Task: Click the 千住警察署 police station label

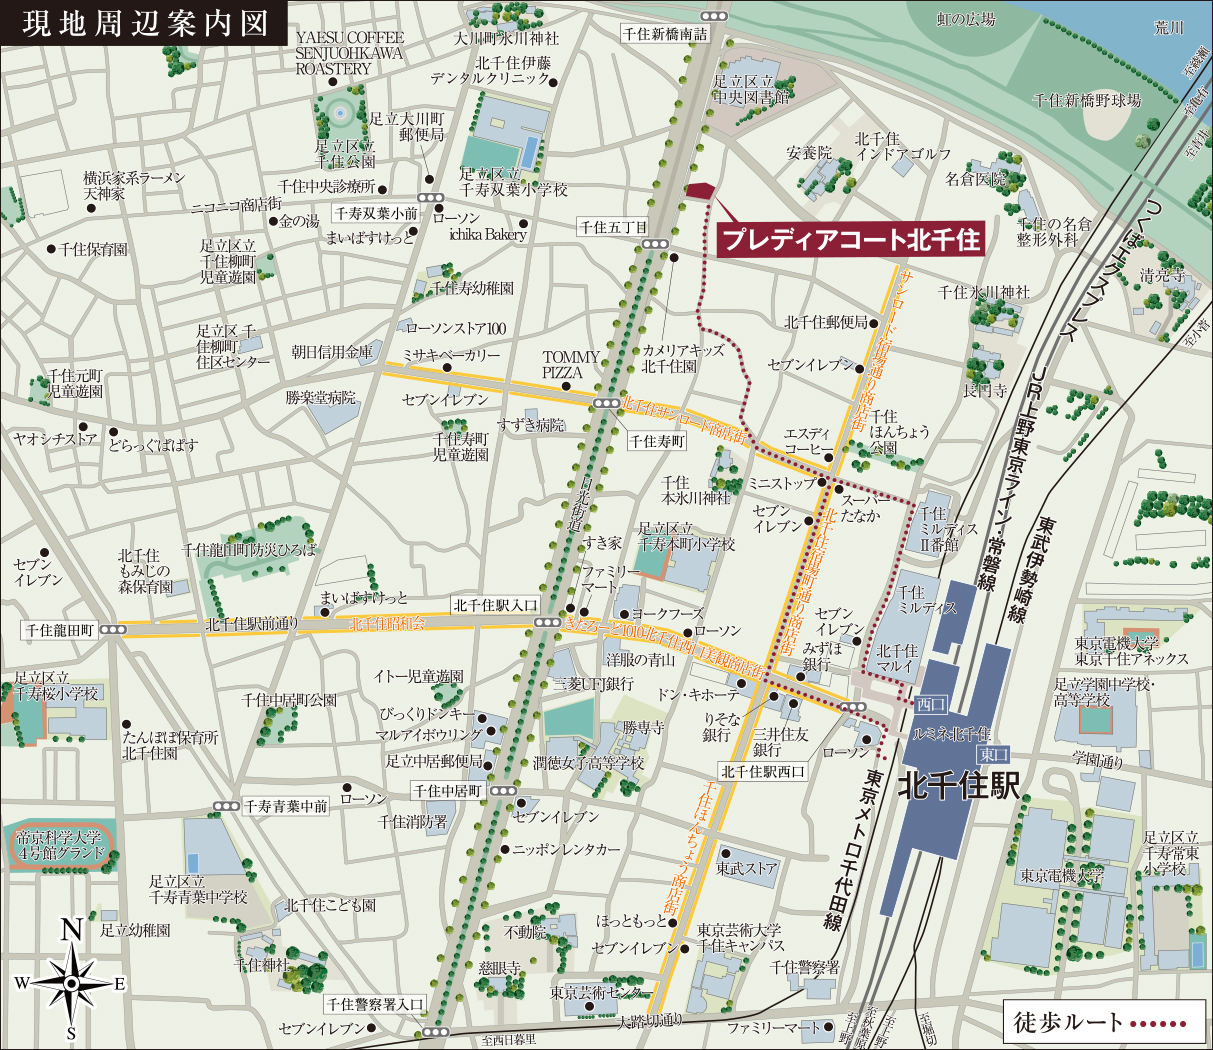Action: click(x=805, y=967)
